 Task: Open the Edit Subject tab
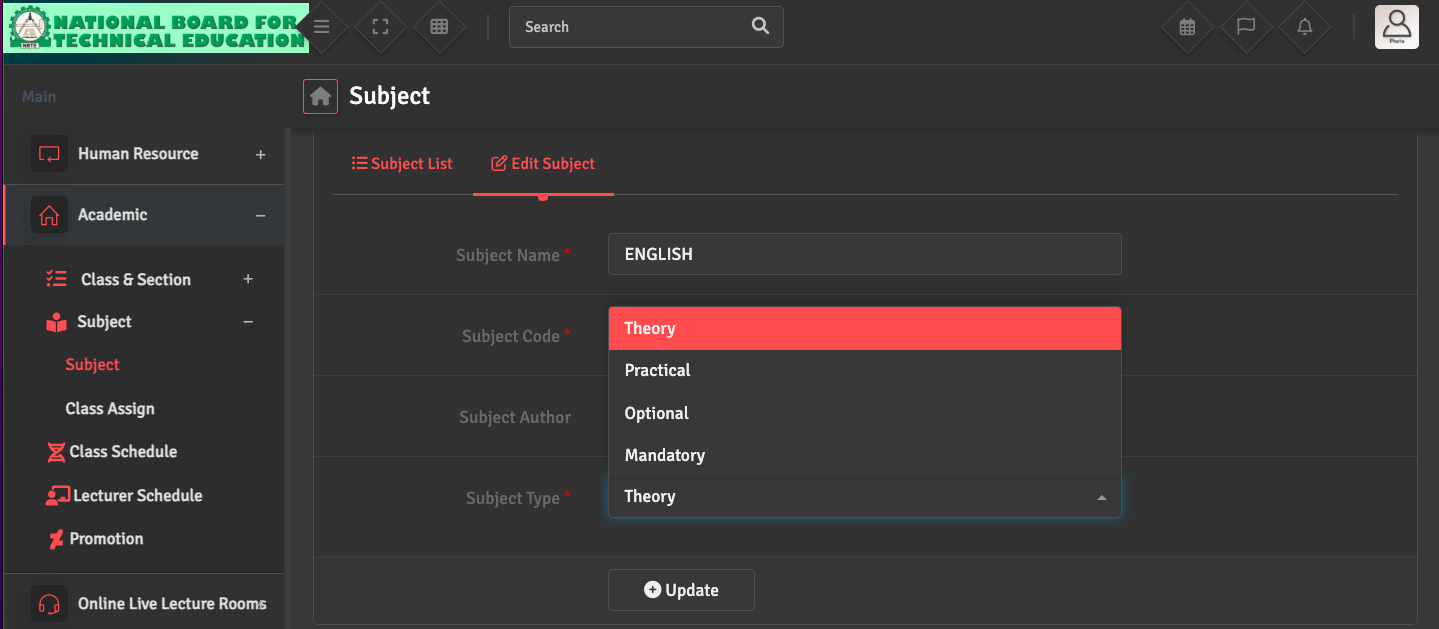[x=543, y=164]
